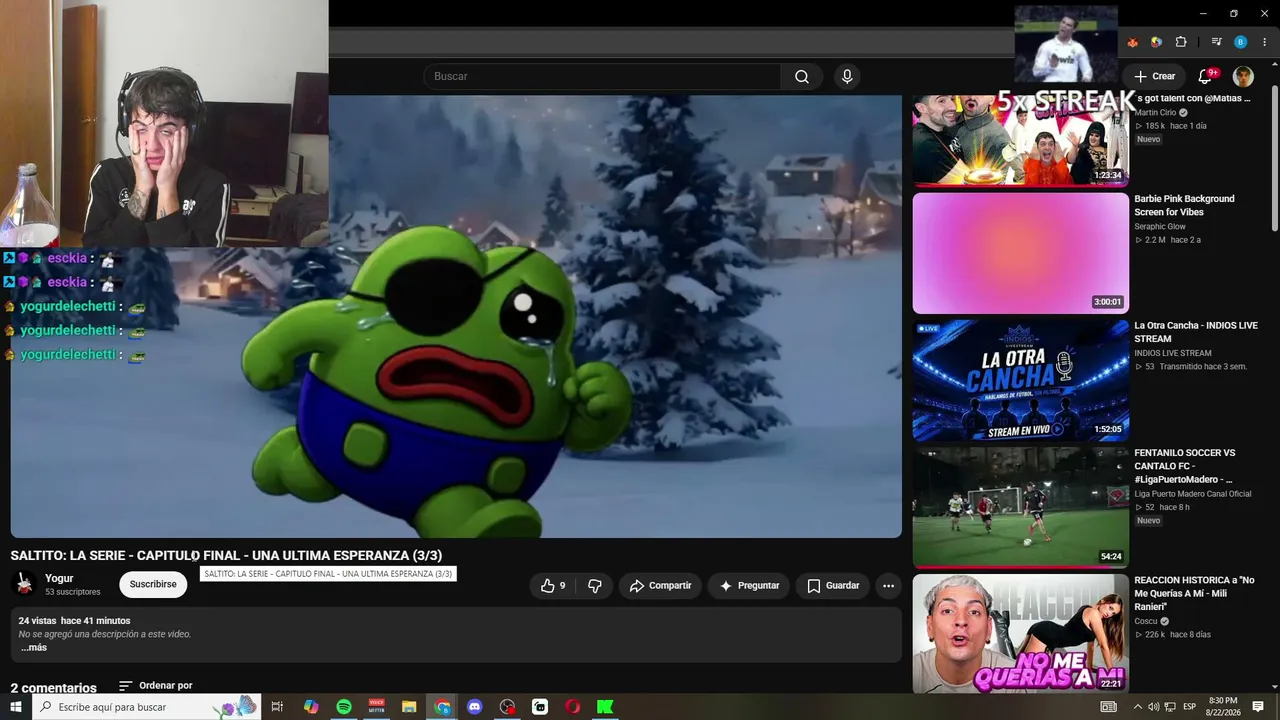Image resolution: width=1280 pixels, height=720 pixels.
Task: Open YouTube notifications bell
Action: (x=1205, y=77)
